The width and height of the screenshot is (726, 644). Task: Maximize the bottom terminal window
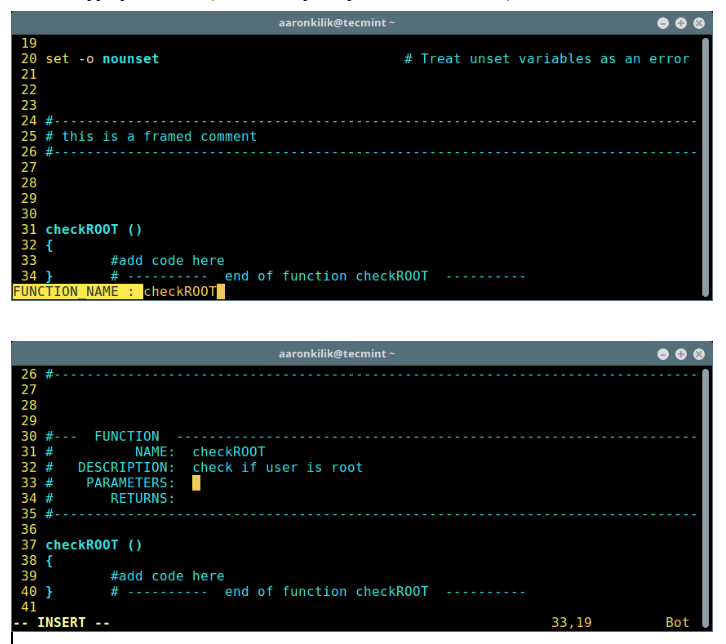point(681,354)
